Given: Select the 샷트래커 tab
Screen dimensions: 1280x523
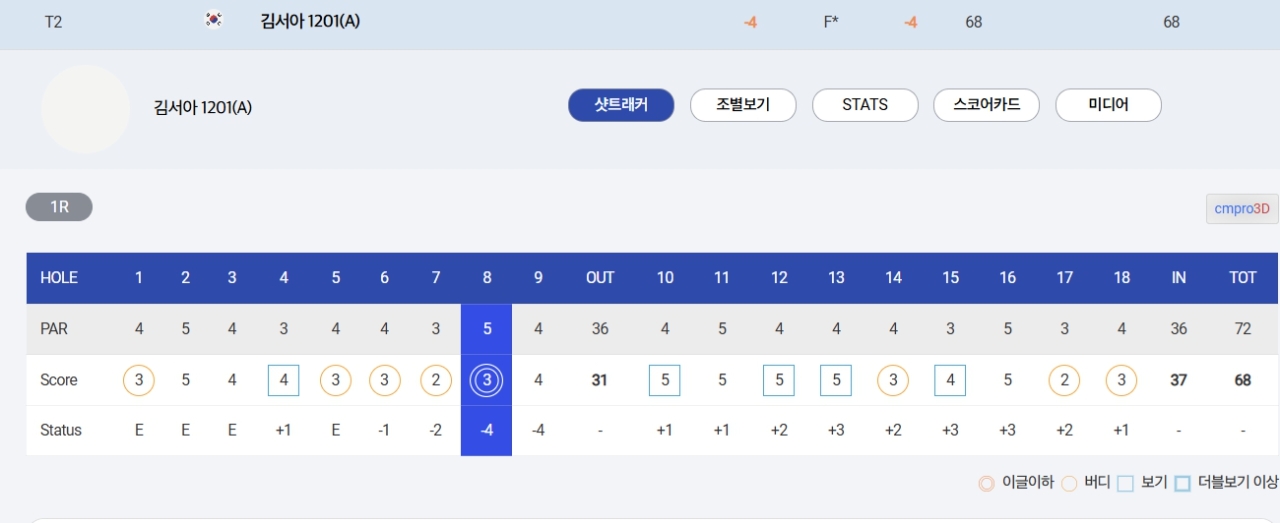Looking at the screenshot, I should click(x=621, y=105).
